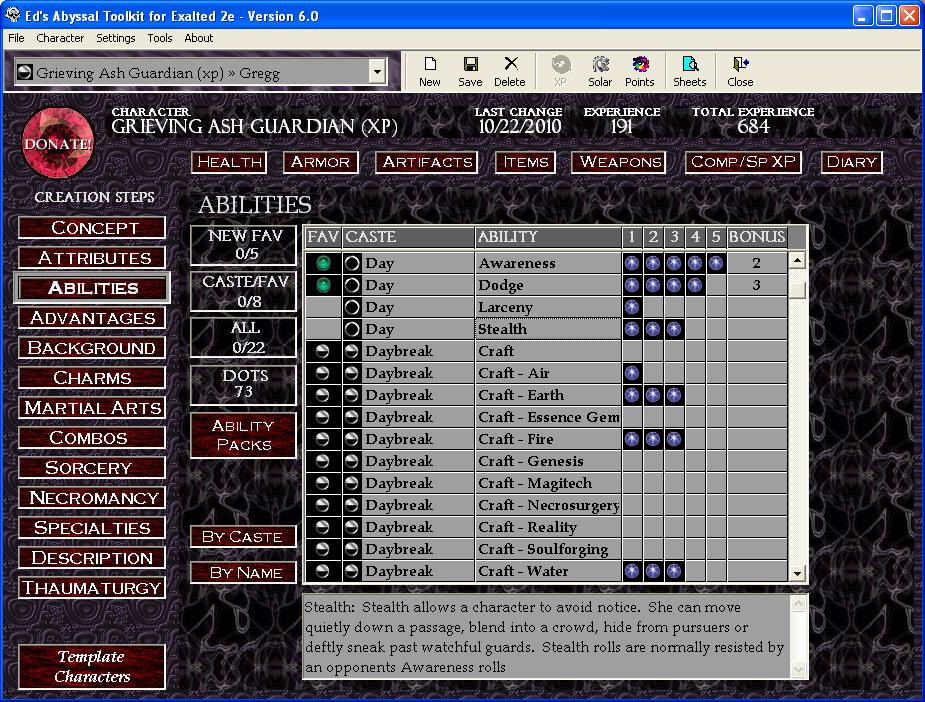
Task: Open the Solar toolkit icon
Action: [x=600, y=71]
